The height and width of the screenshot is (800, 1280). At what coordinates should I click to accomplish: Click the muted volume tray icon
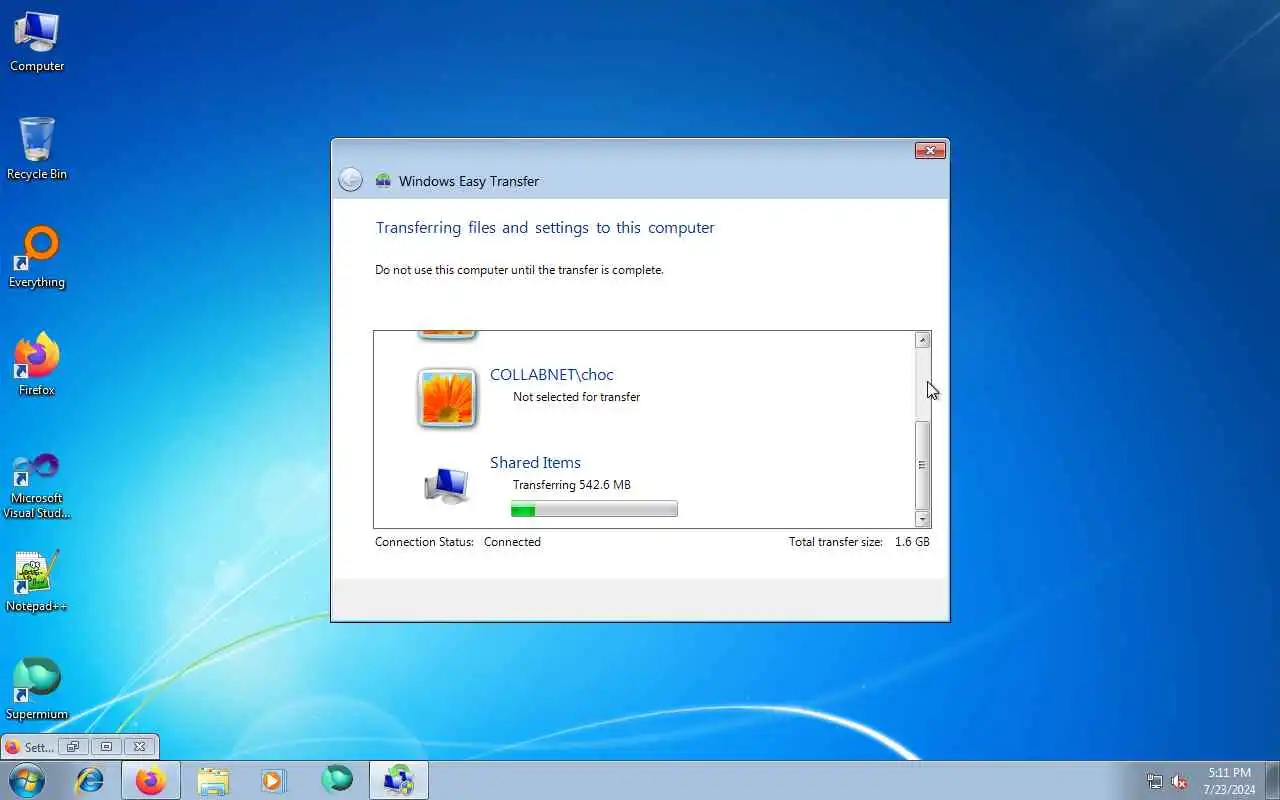coord(1179,781)
